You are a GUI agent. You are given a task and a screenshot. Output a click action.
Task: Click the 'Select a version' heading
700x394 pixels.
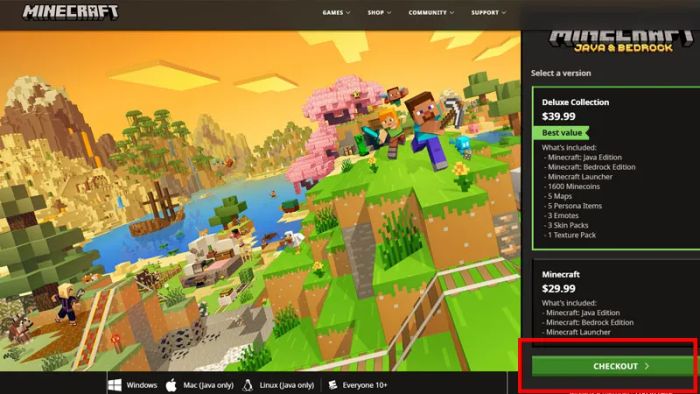(x=561, y=73)
